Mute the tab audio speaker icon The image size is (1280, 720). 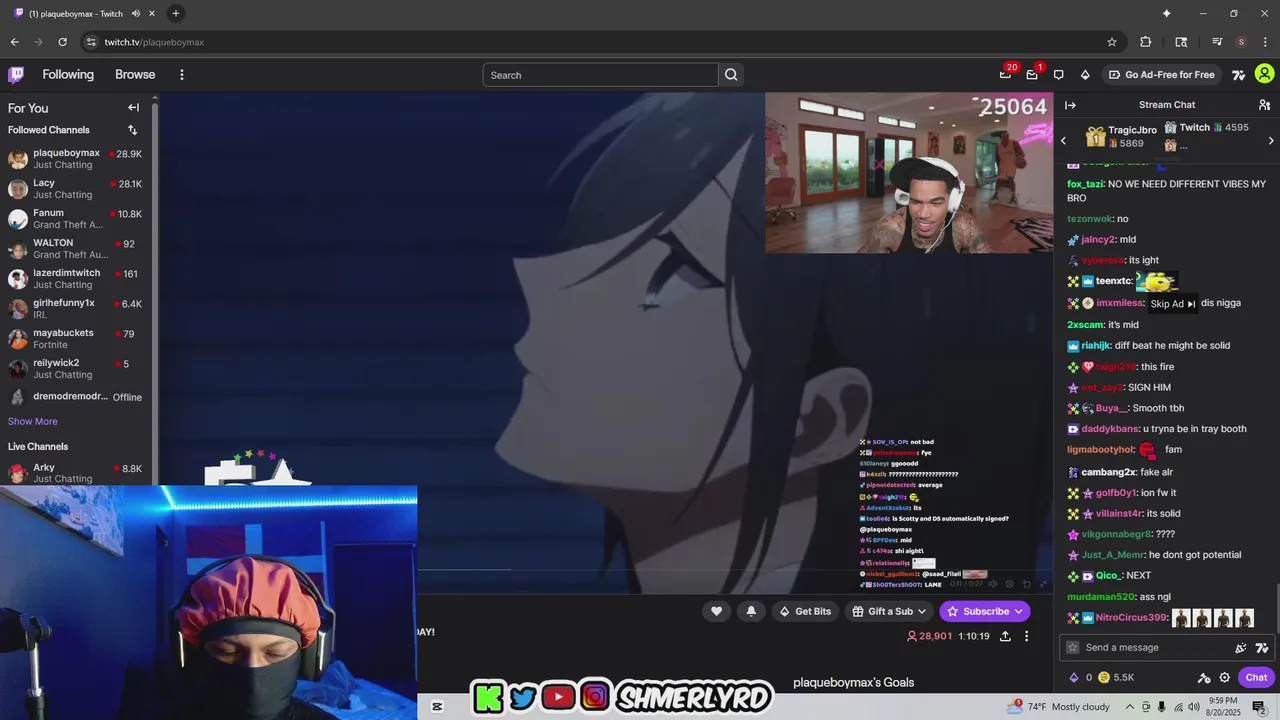tap(135, 13)
